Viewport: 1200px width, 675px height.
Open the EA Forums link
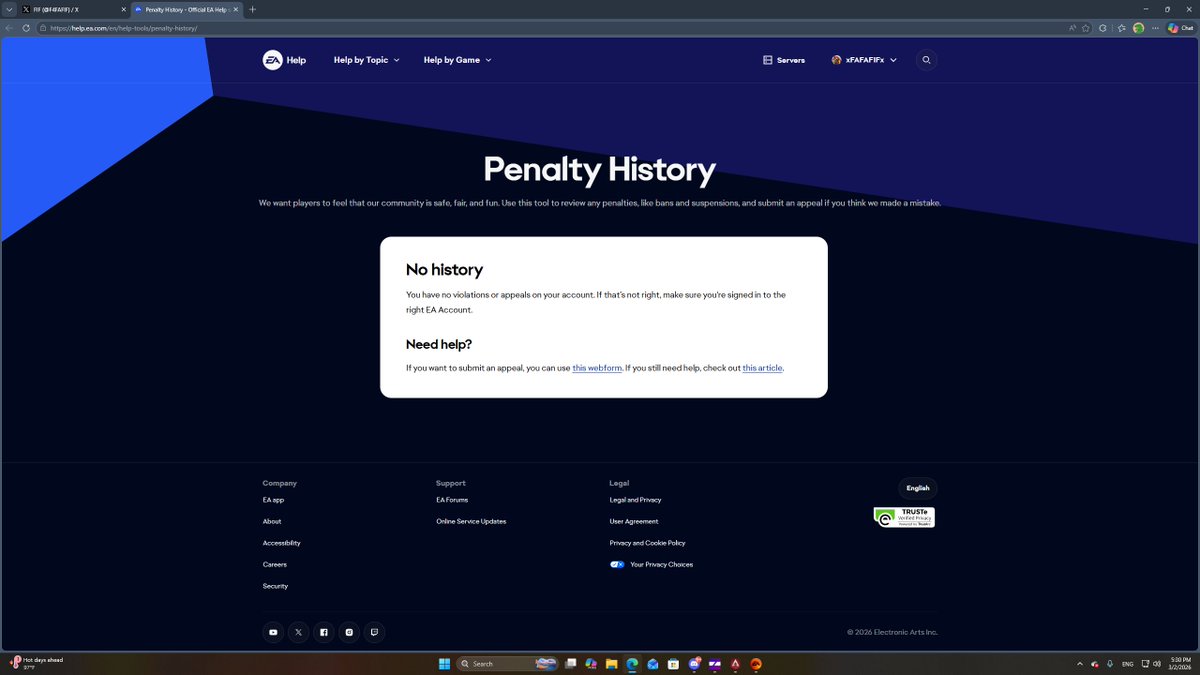(452, 500)
